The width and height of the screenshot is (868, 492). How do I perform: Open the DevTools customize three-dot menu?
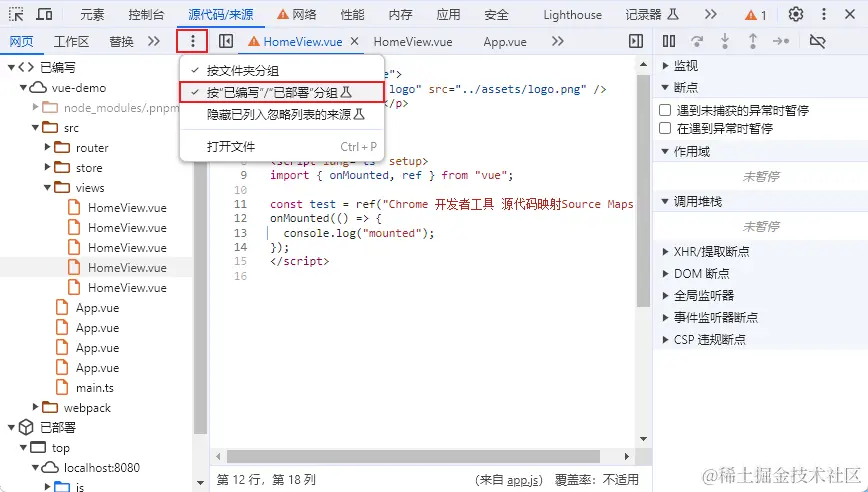[x=824, y=14]
